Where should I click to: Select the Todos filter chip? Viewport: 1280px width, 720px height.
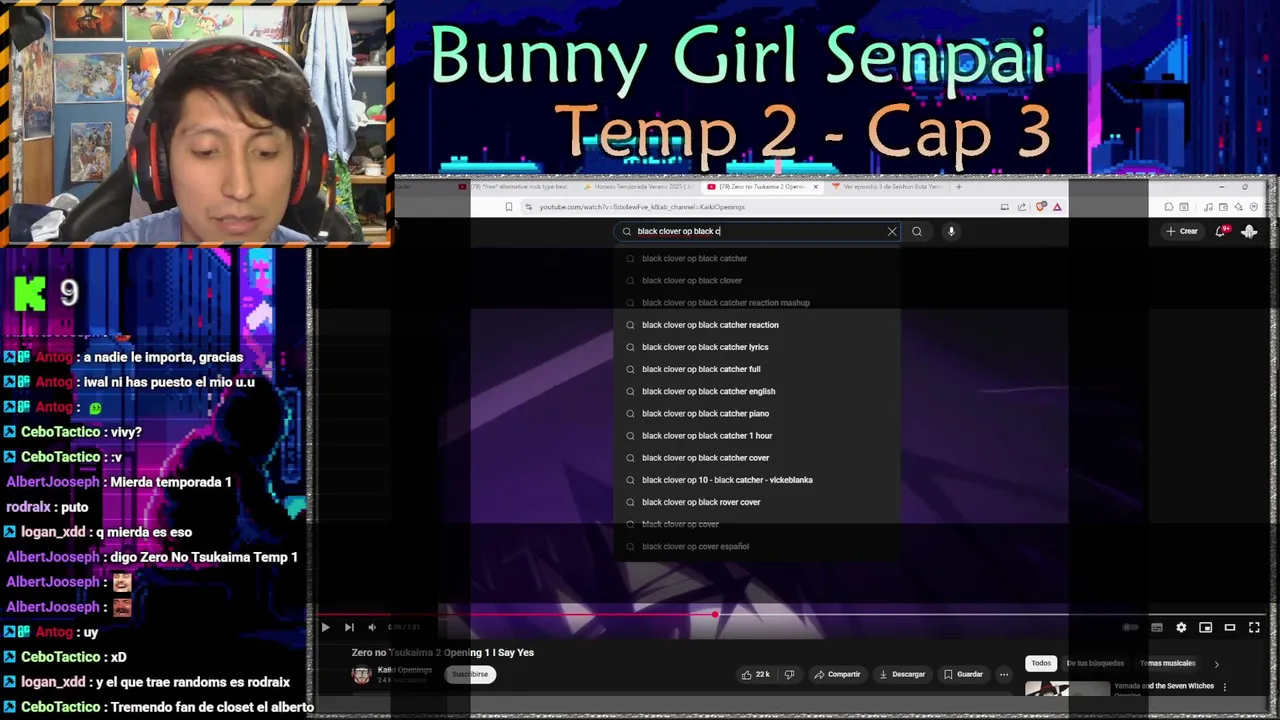pos(1041,663)
